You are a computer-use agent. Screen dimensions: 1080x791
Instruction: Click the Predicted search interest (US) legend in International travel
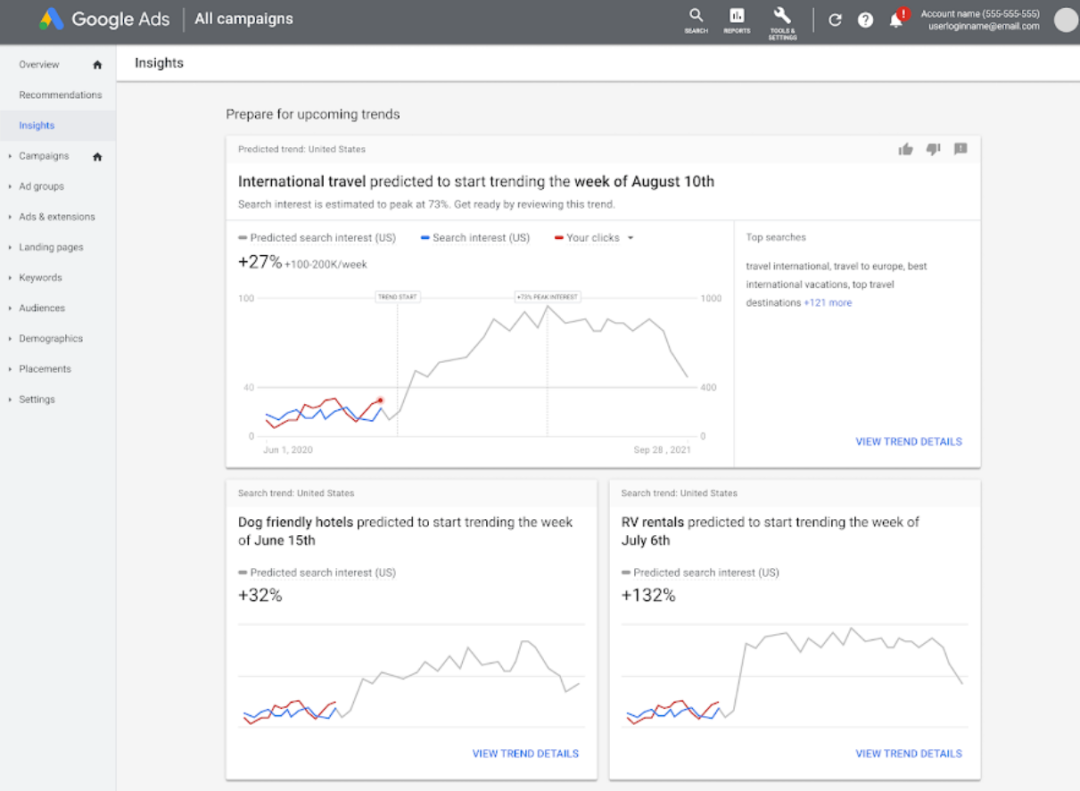click(317, 238)
